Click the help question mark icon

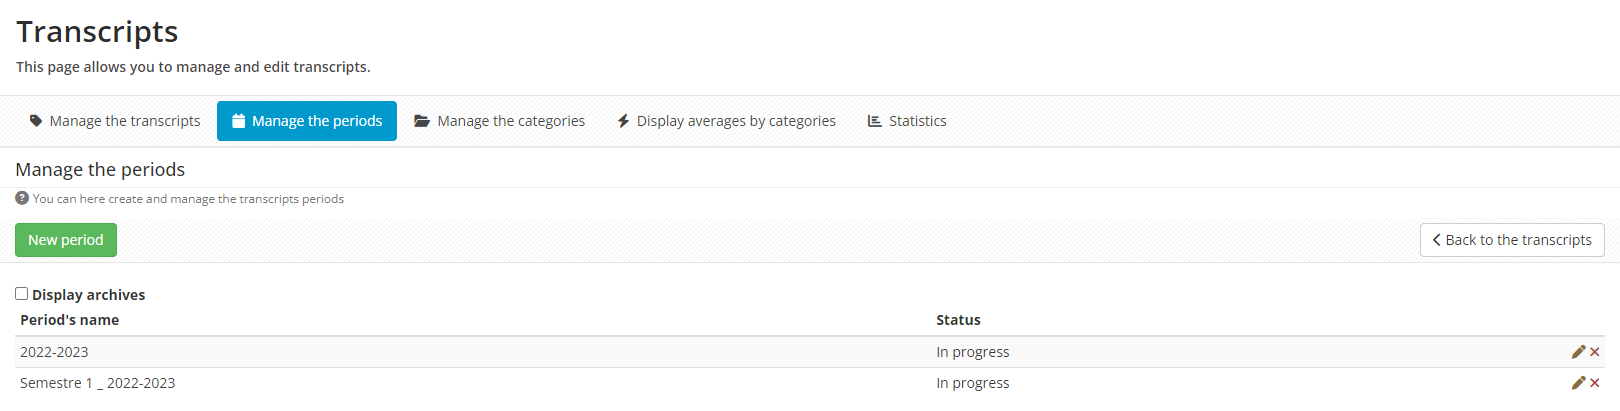pos(22,198)
